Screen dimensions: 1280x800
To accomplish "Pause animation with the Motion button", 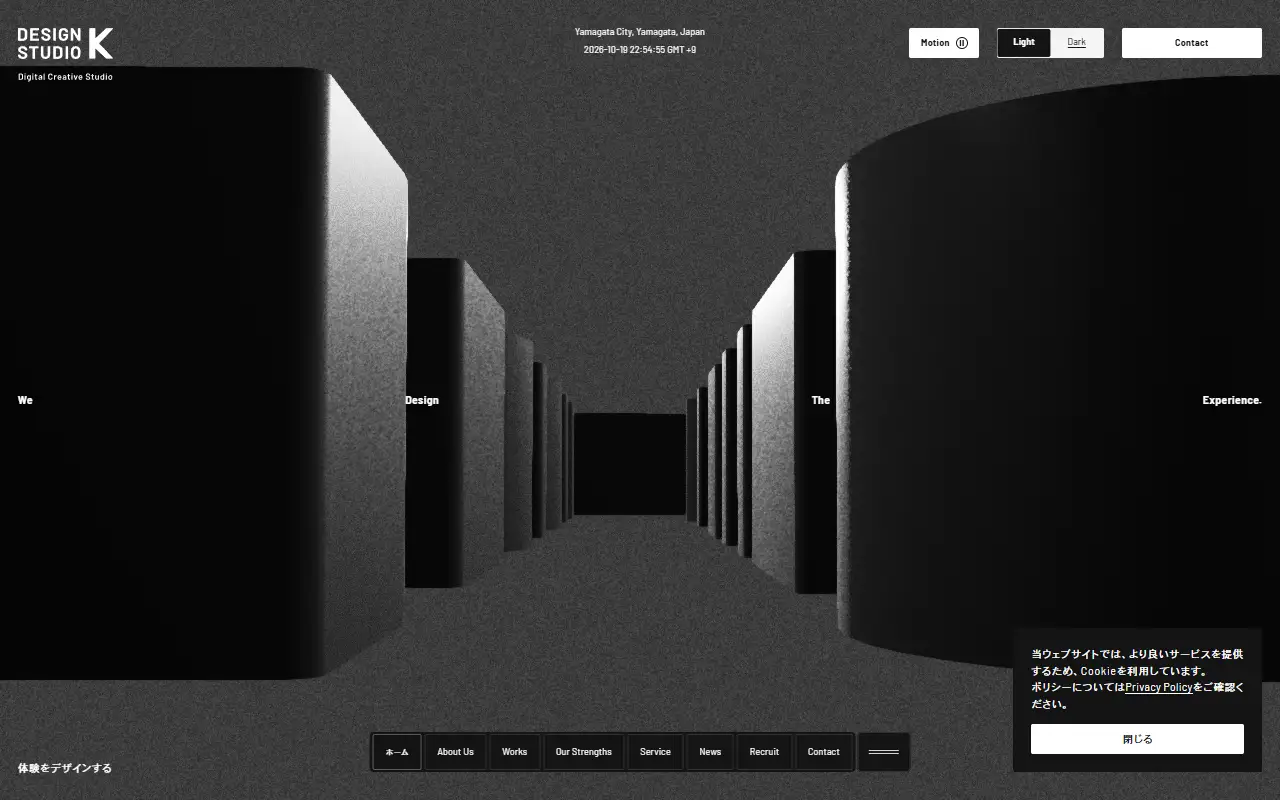I will [944, 43].
